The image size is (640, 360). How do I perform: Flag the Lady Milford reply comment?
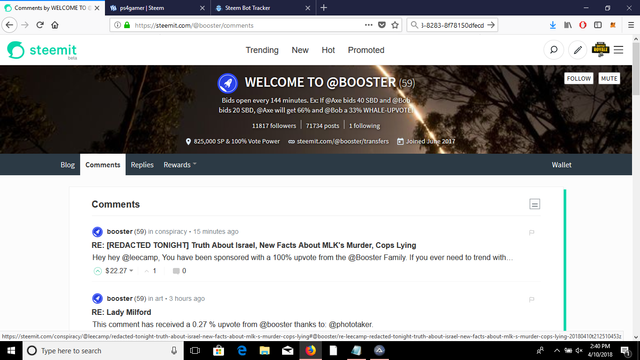pyautogui.click(x=531, y=299)
